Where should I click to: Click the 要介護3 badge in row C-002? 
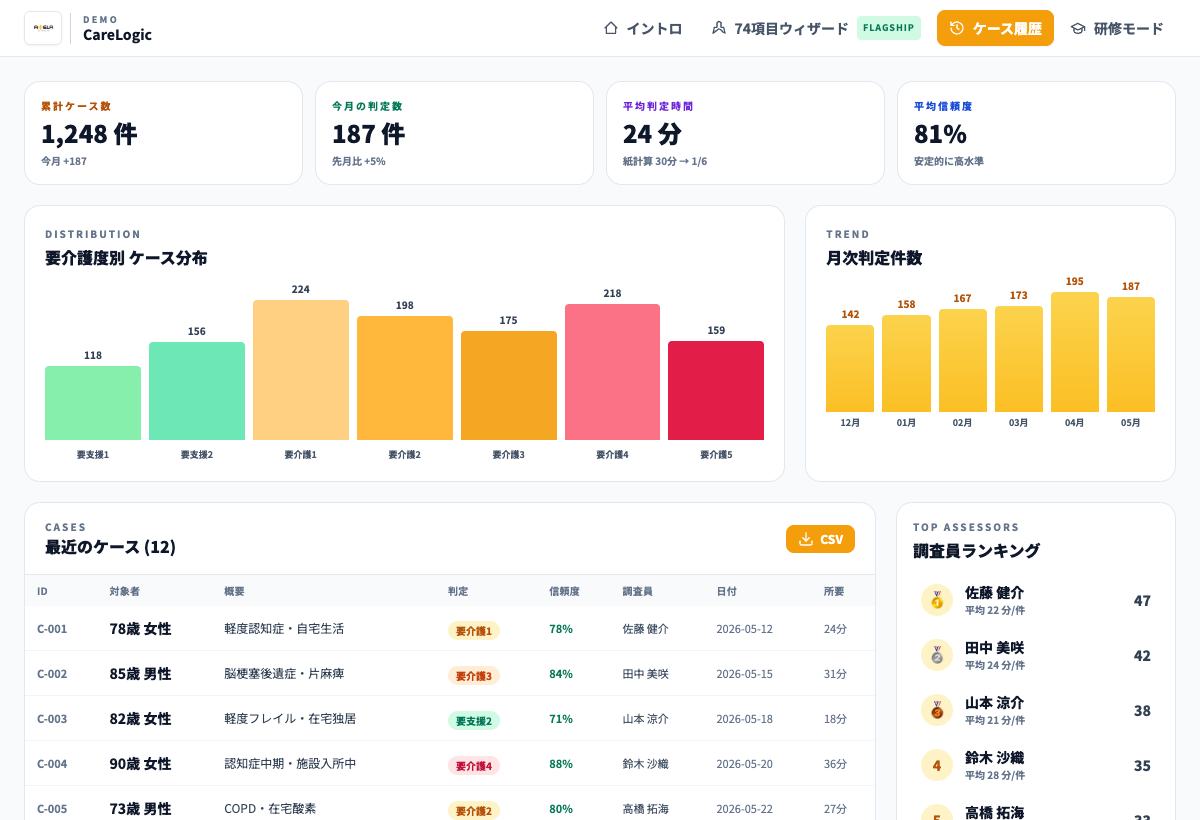pos(474,675)
